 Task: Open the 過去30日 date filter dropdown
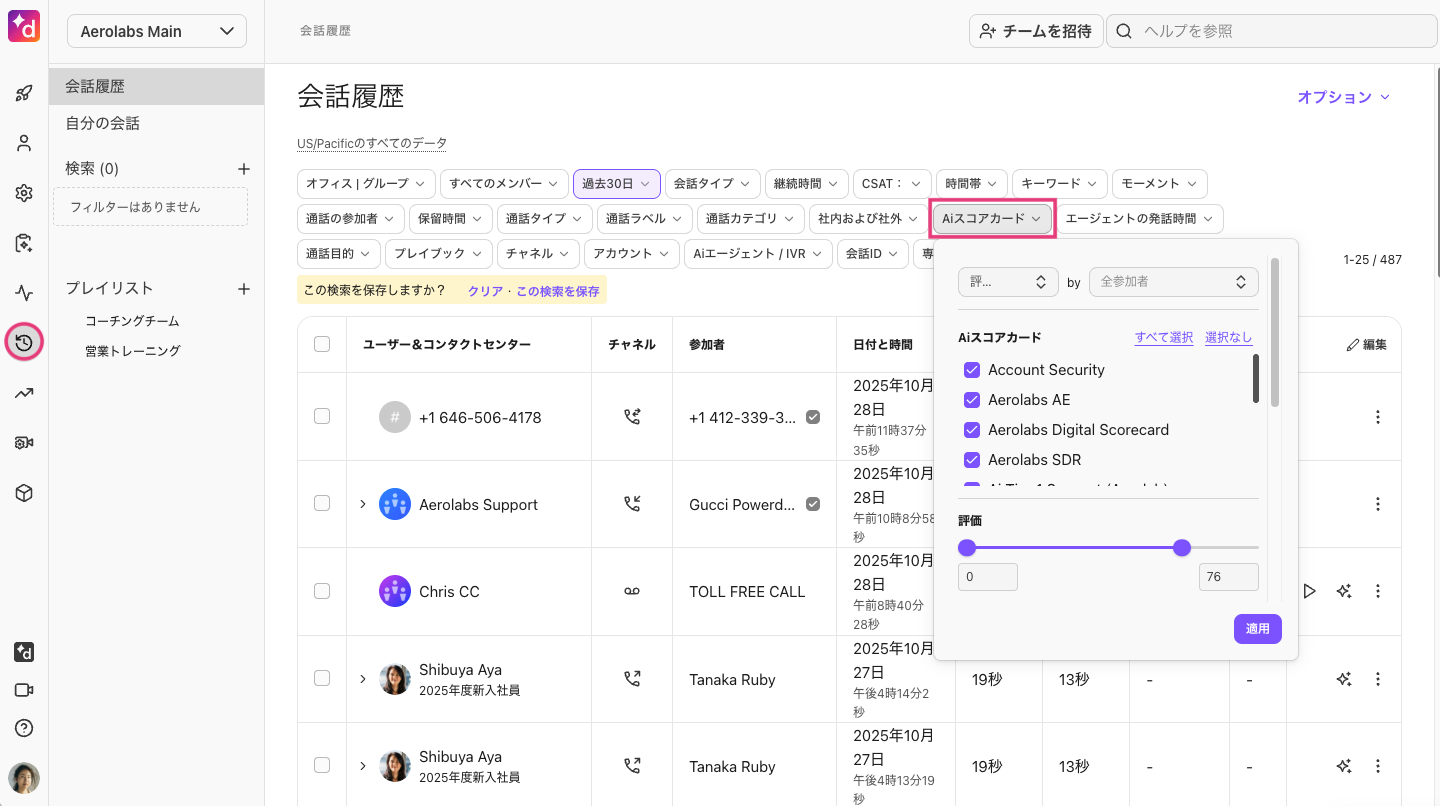pos(616,184)
